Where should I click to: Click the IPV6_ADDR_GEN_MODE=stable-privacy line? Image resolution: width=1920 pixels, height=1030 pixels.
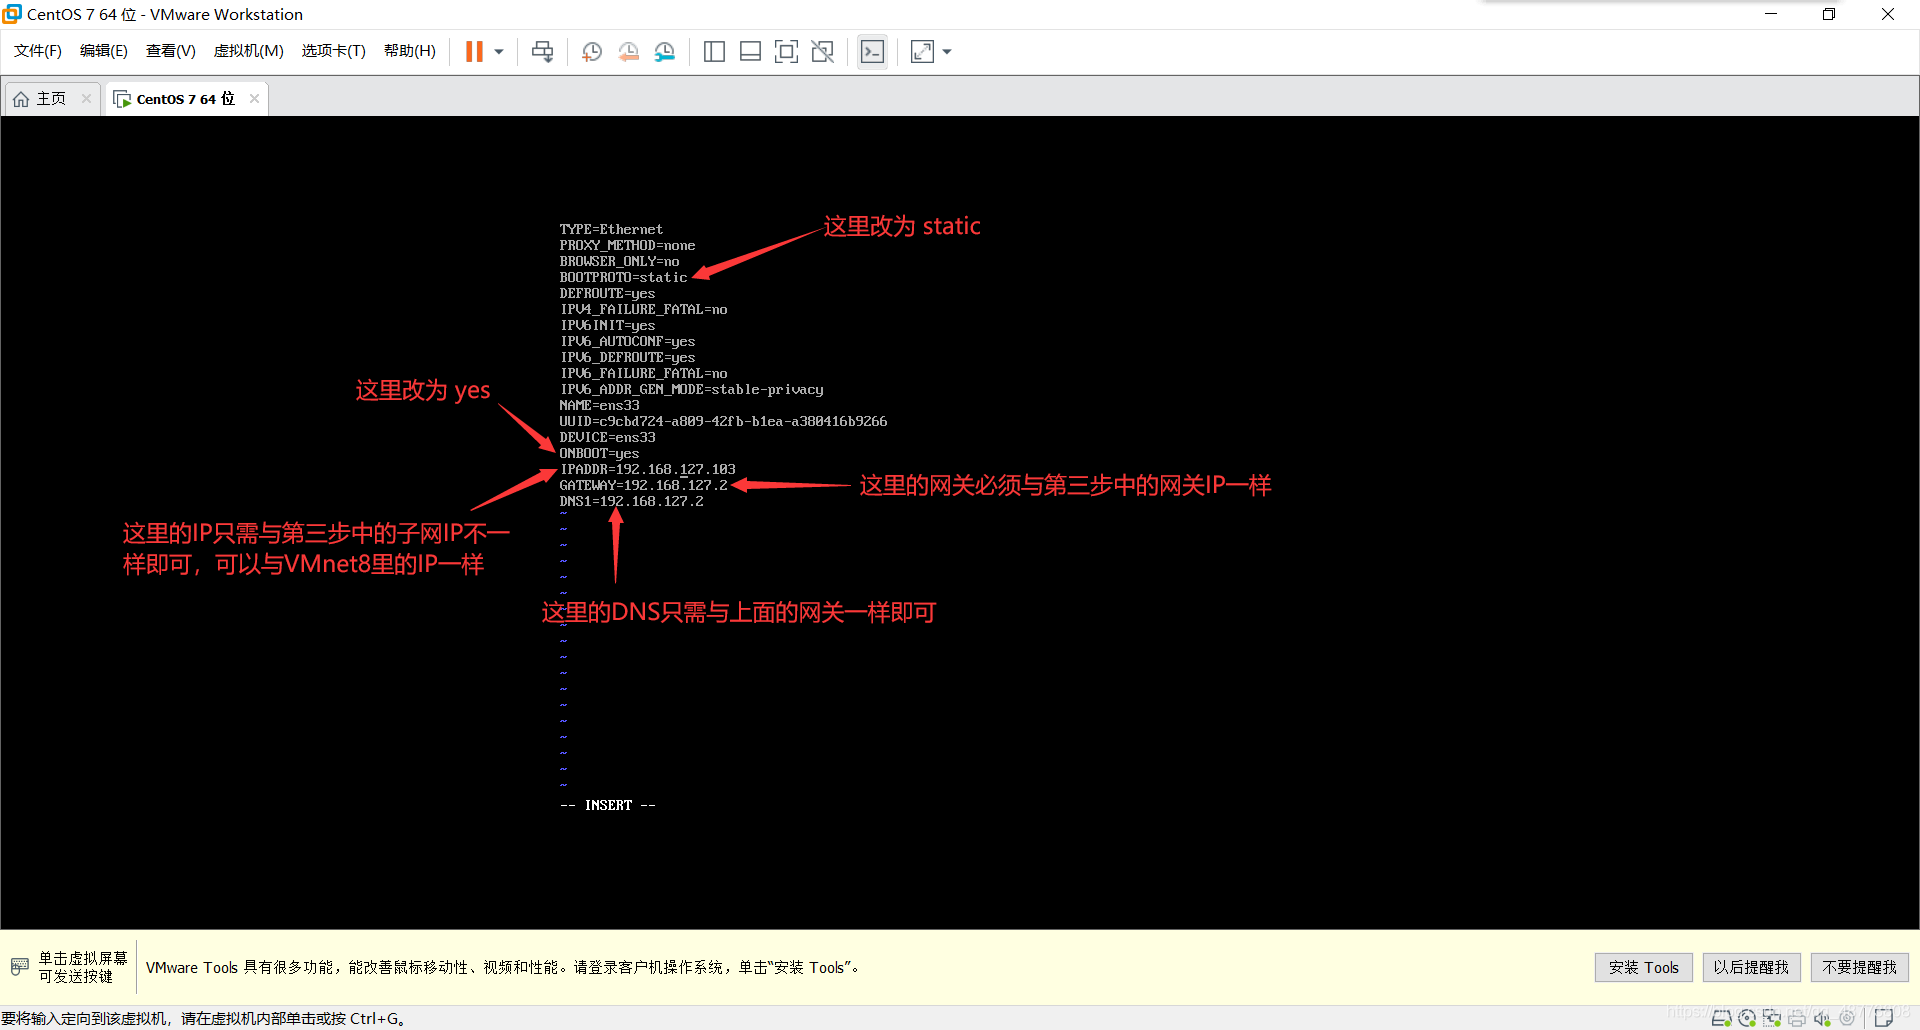coord(691,389)
